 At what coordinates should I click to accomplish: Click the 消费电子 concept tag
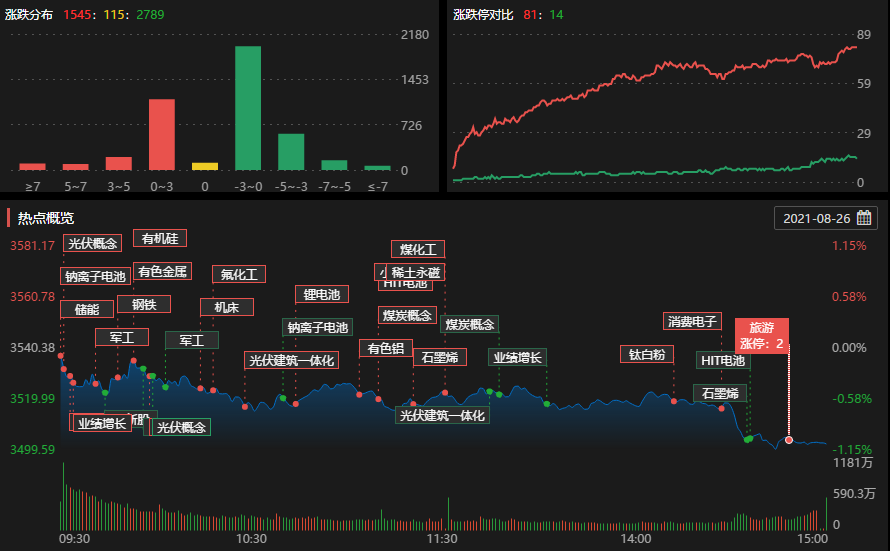click(692, 321)
